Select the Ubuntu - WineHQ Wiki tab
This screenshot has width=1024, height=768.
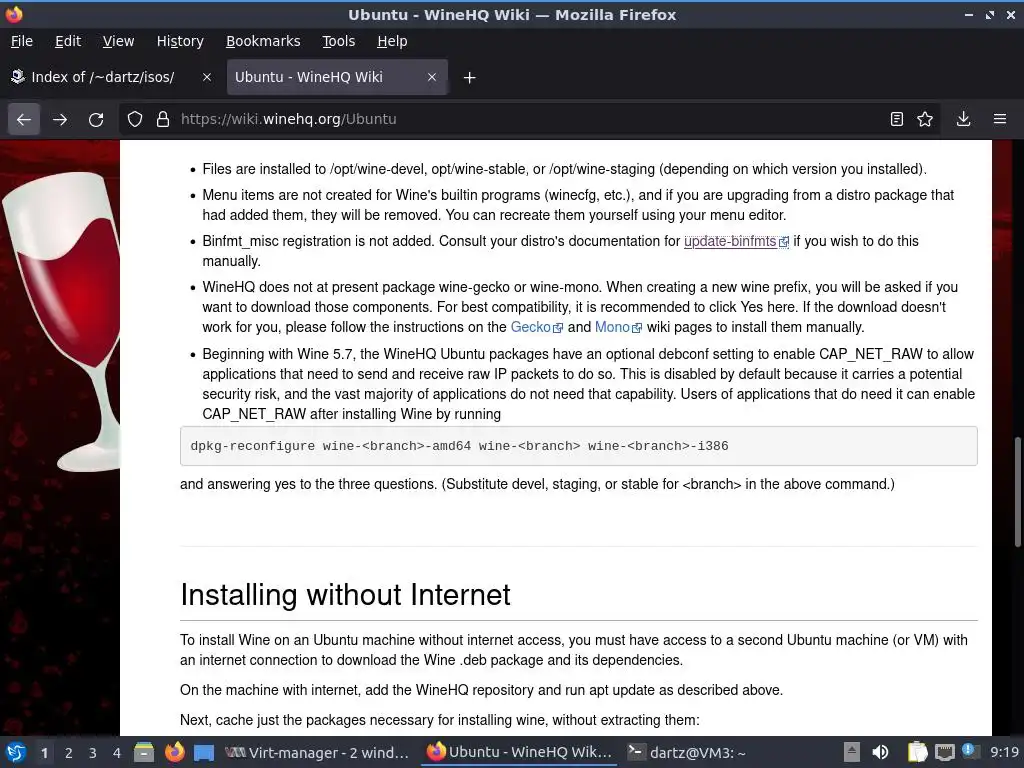pyautogui.click(x=337, y=77)
